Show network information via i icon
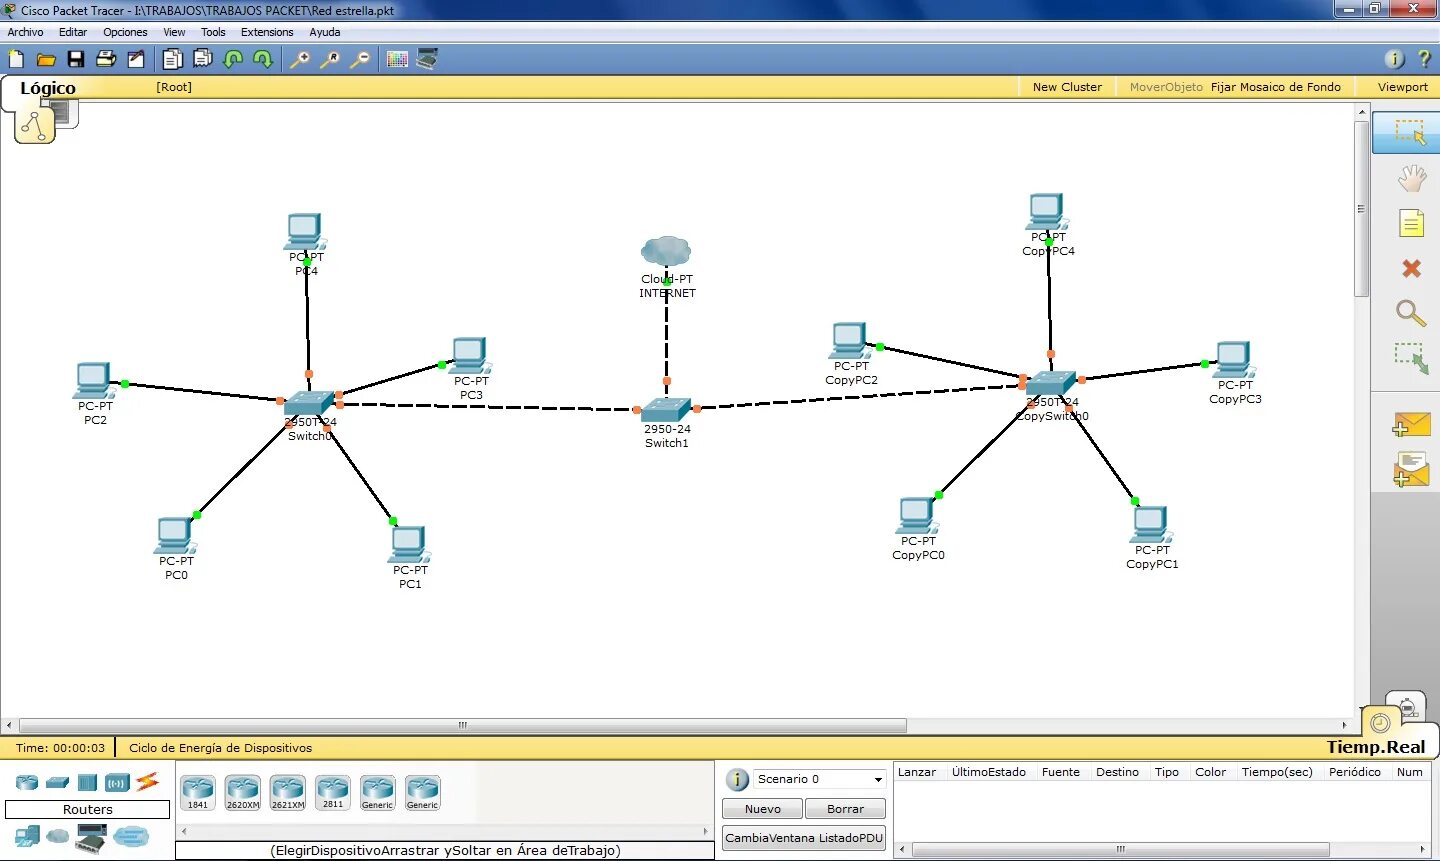 pyautogui.click(x=1394, y=60)
